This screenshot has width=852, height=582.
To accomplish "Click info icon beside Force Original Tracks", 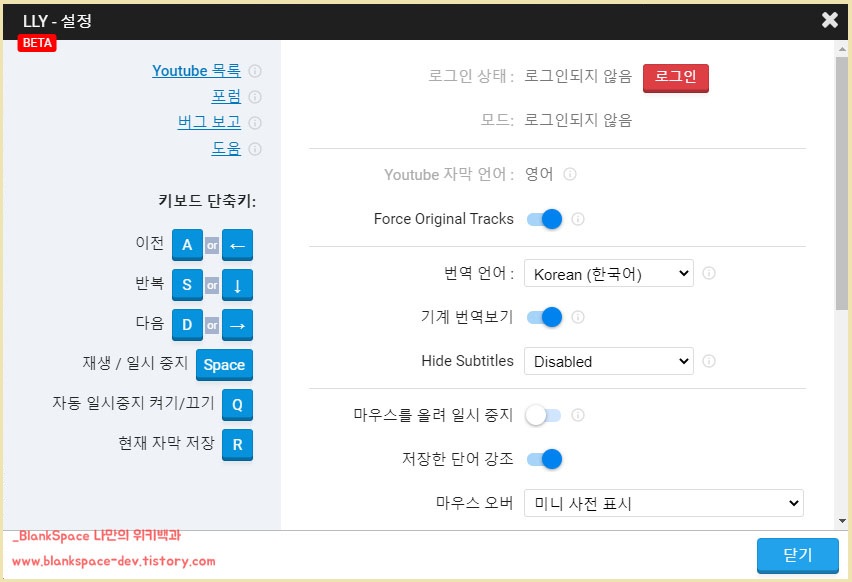I will point(578,219).
